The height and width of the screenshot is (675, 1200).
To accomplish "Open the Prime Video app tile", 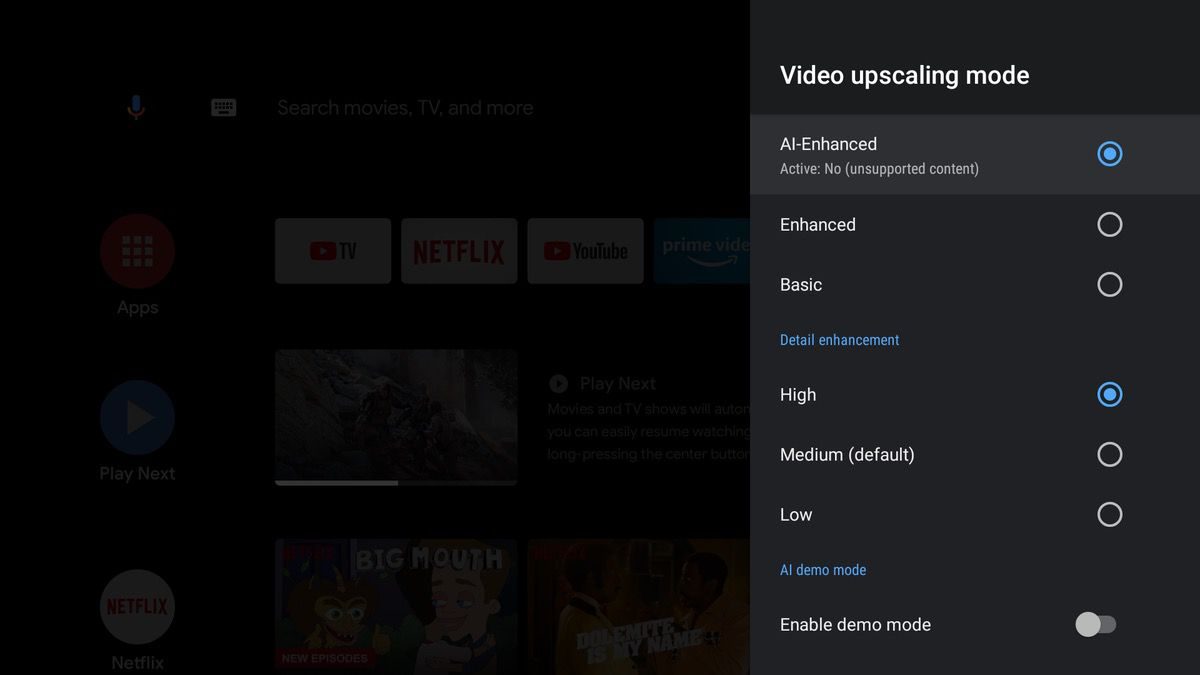I will point(702,251).
